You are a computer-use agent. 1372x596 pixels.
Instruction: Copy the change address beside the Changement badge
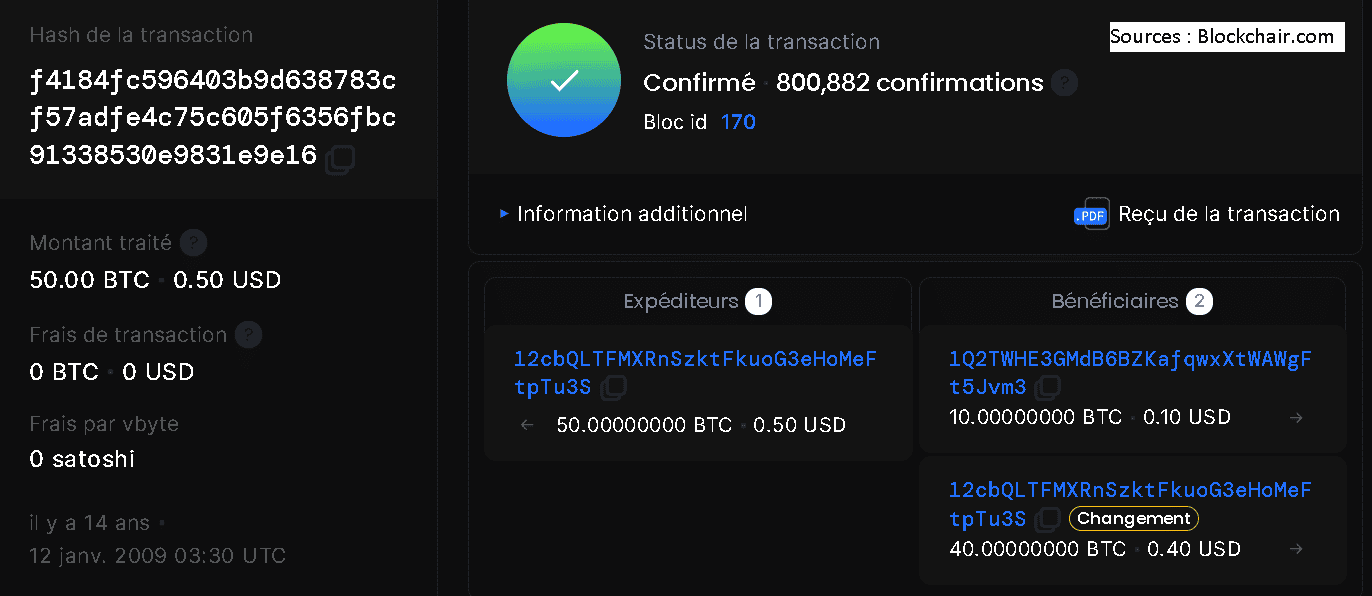click(x=1047, y=519)
